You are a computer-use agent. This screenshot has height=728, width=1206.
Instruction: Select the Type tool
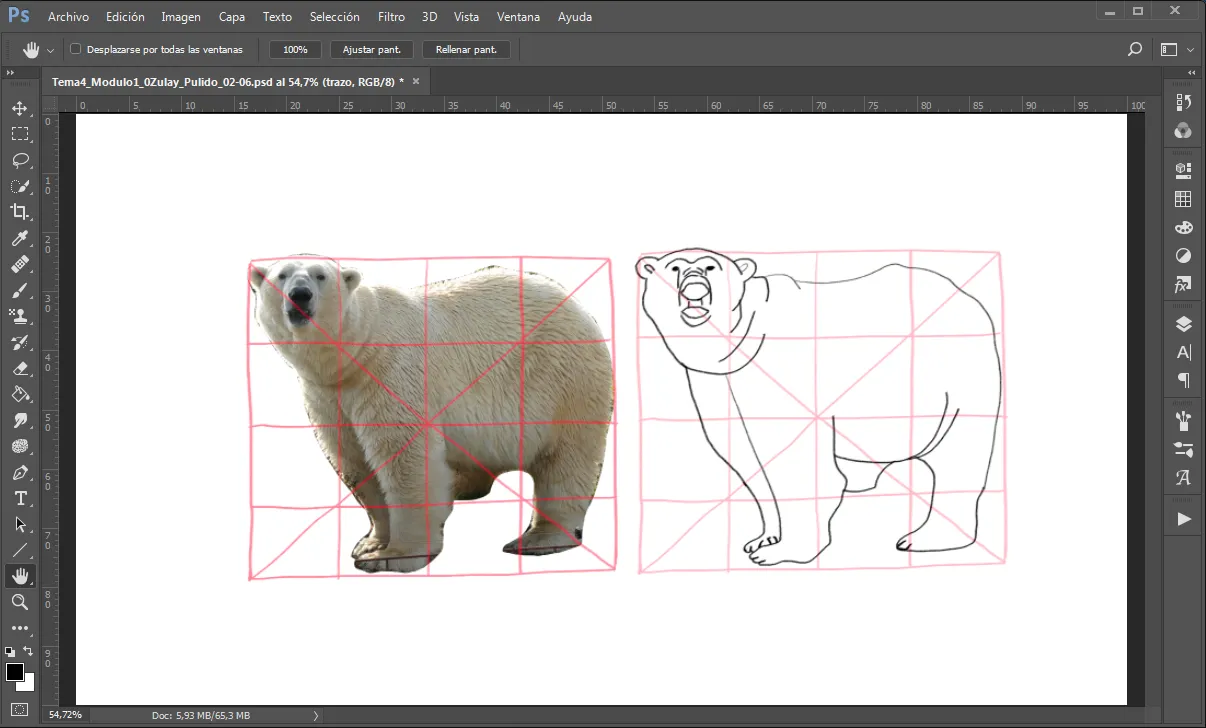(19, 498)
